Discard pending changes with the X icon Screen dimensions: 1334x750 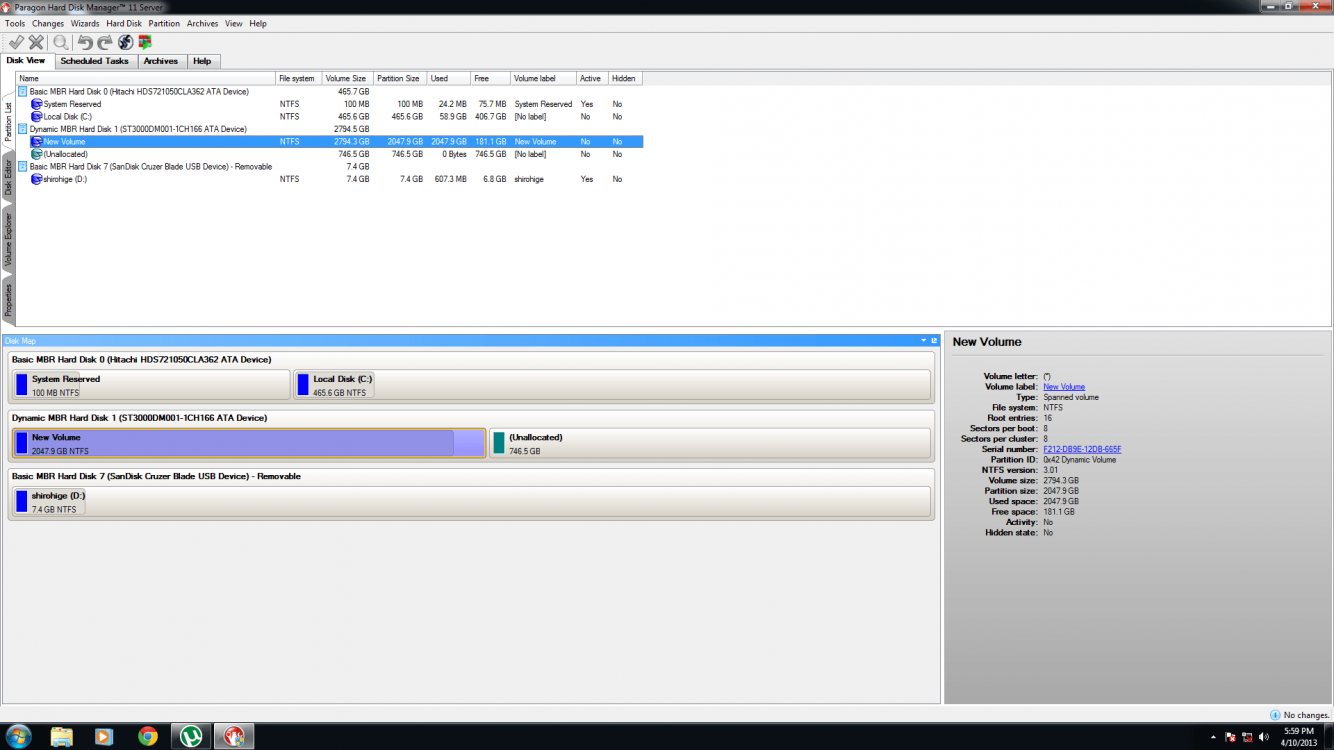(36, 42)
